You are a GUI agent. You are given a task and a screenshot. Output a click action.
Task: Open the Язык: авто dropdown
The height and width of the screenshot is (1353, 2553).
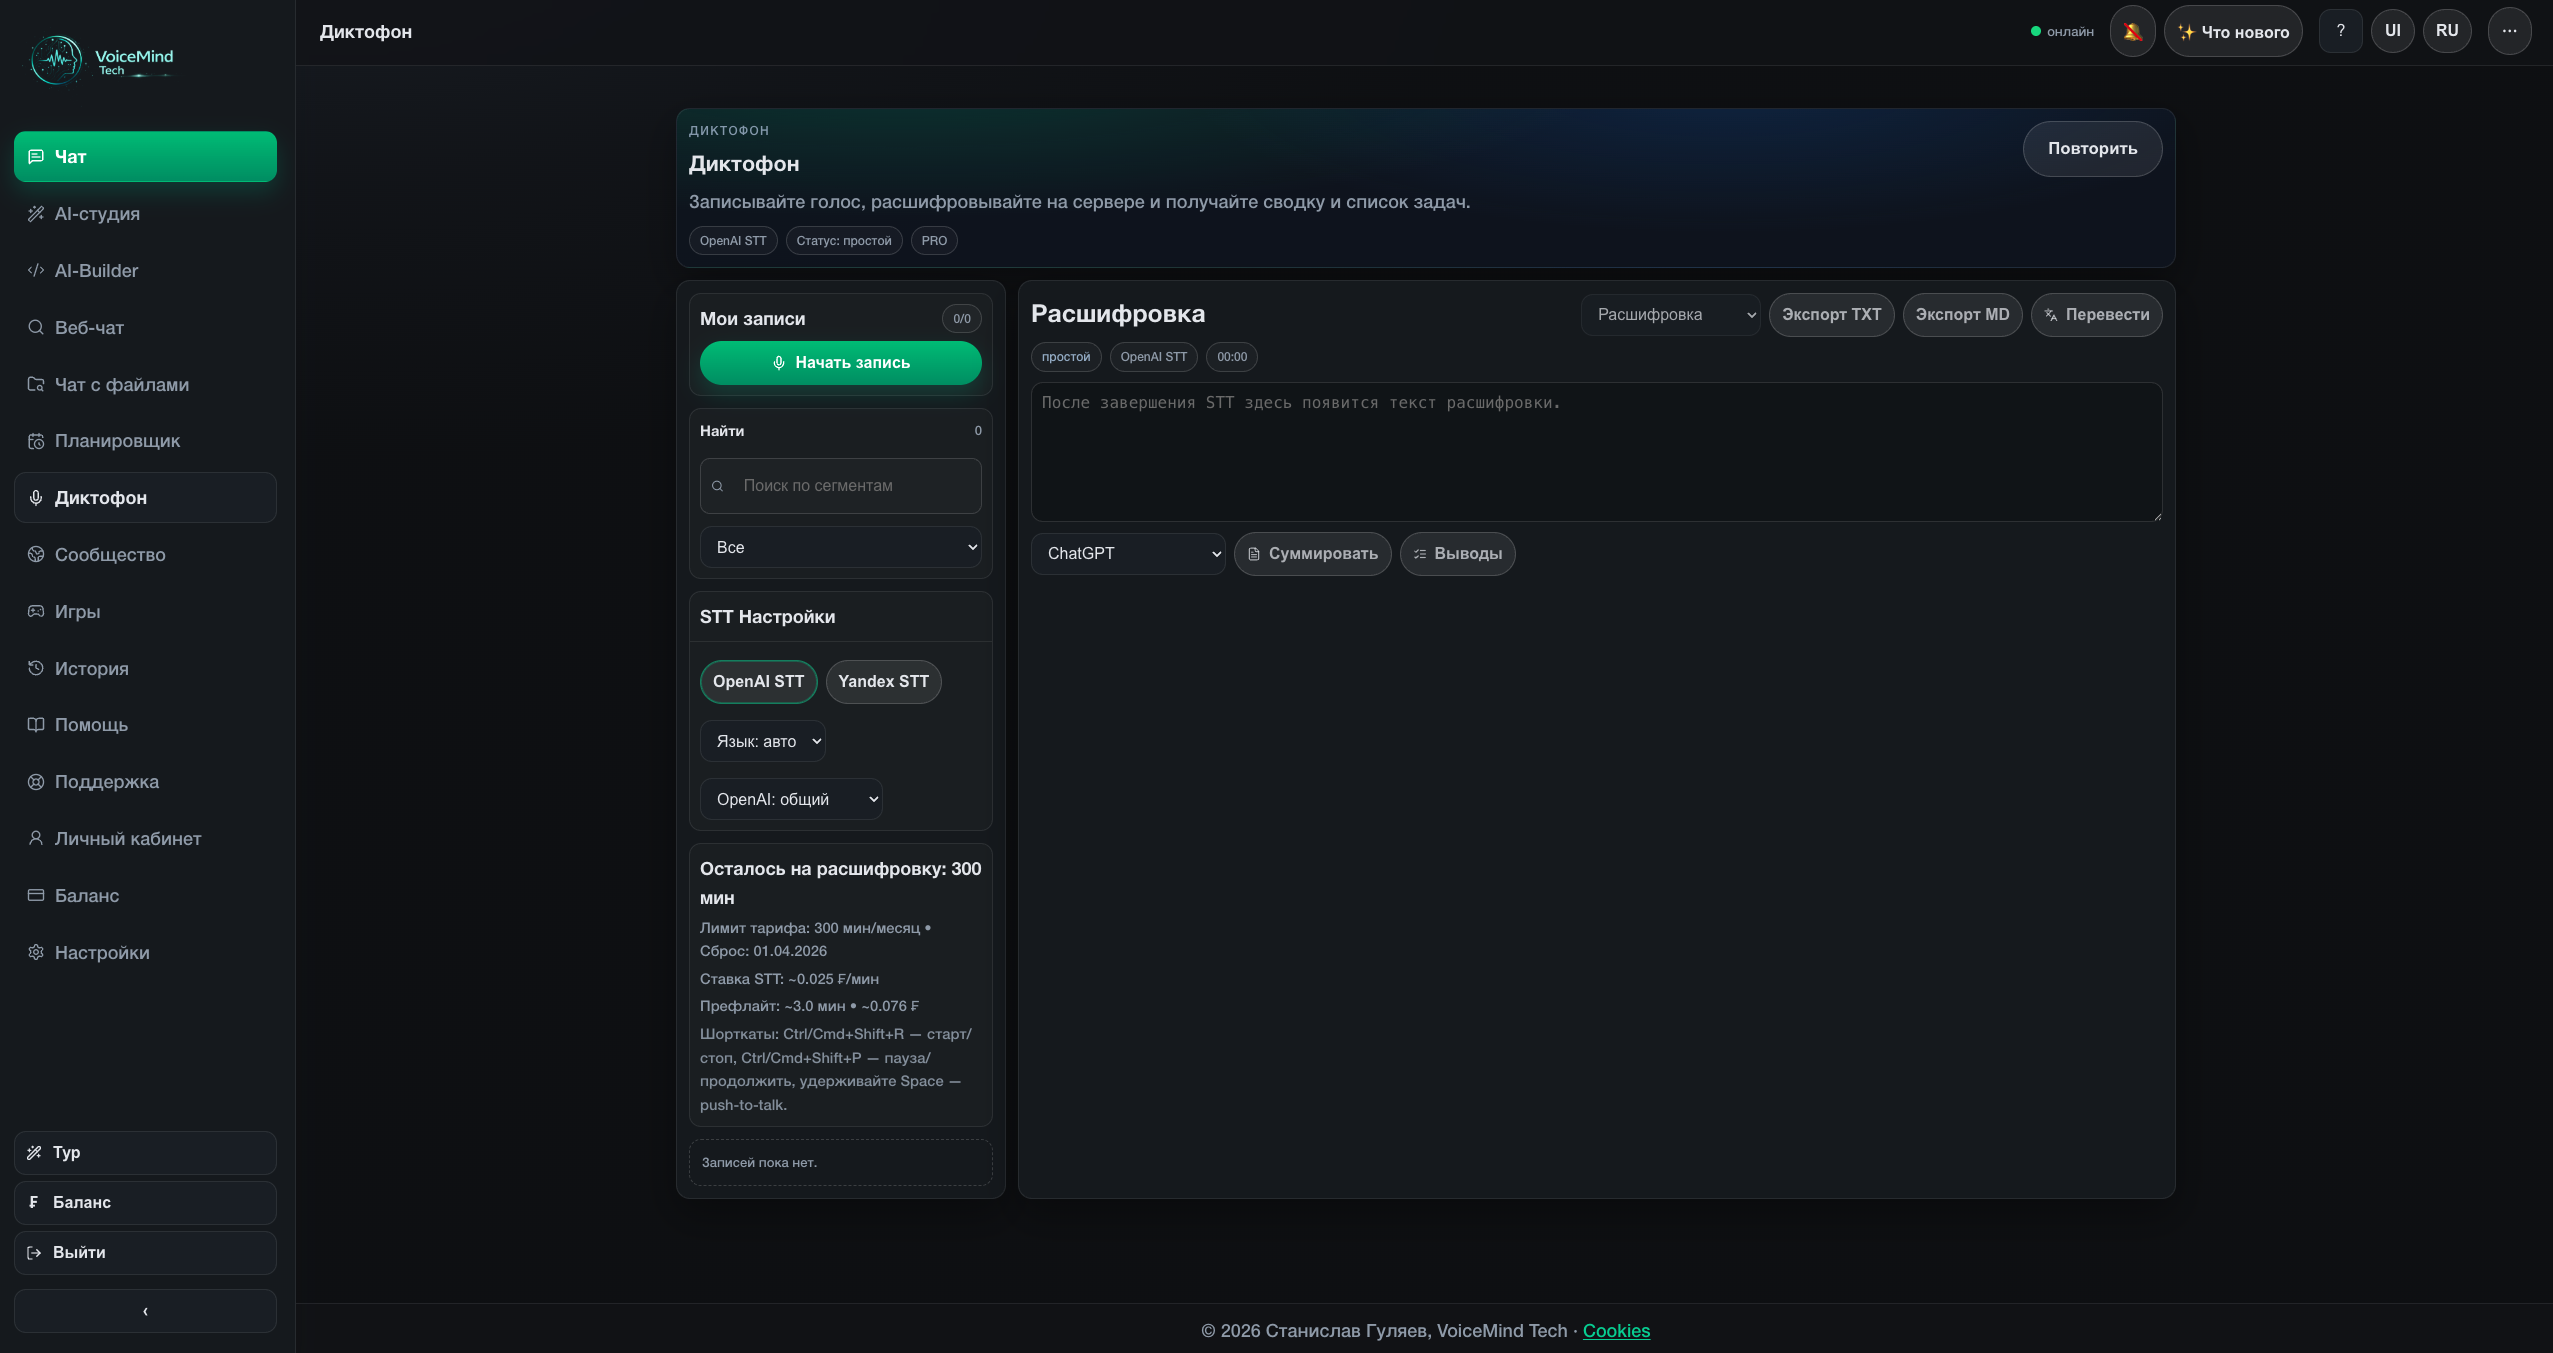click(763, 741)
